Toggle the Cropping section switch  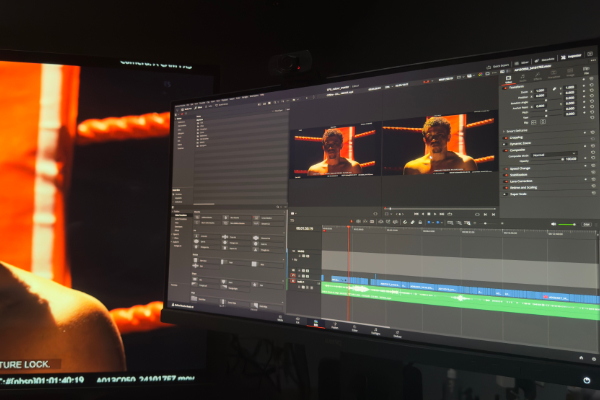point(506,137)
